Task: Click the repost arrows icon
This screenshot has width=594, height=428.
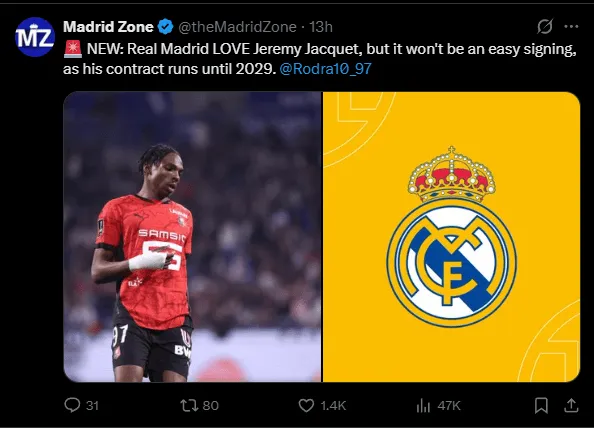Action: (x=189, y=405)
